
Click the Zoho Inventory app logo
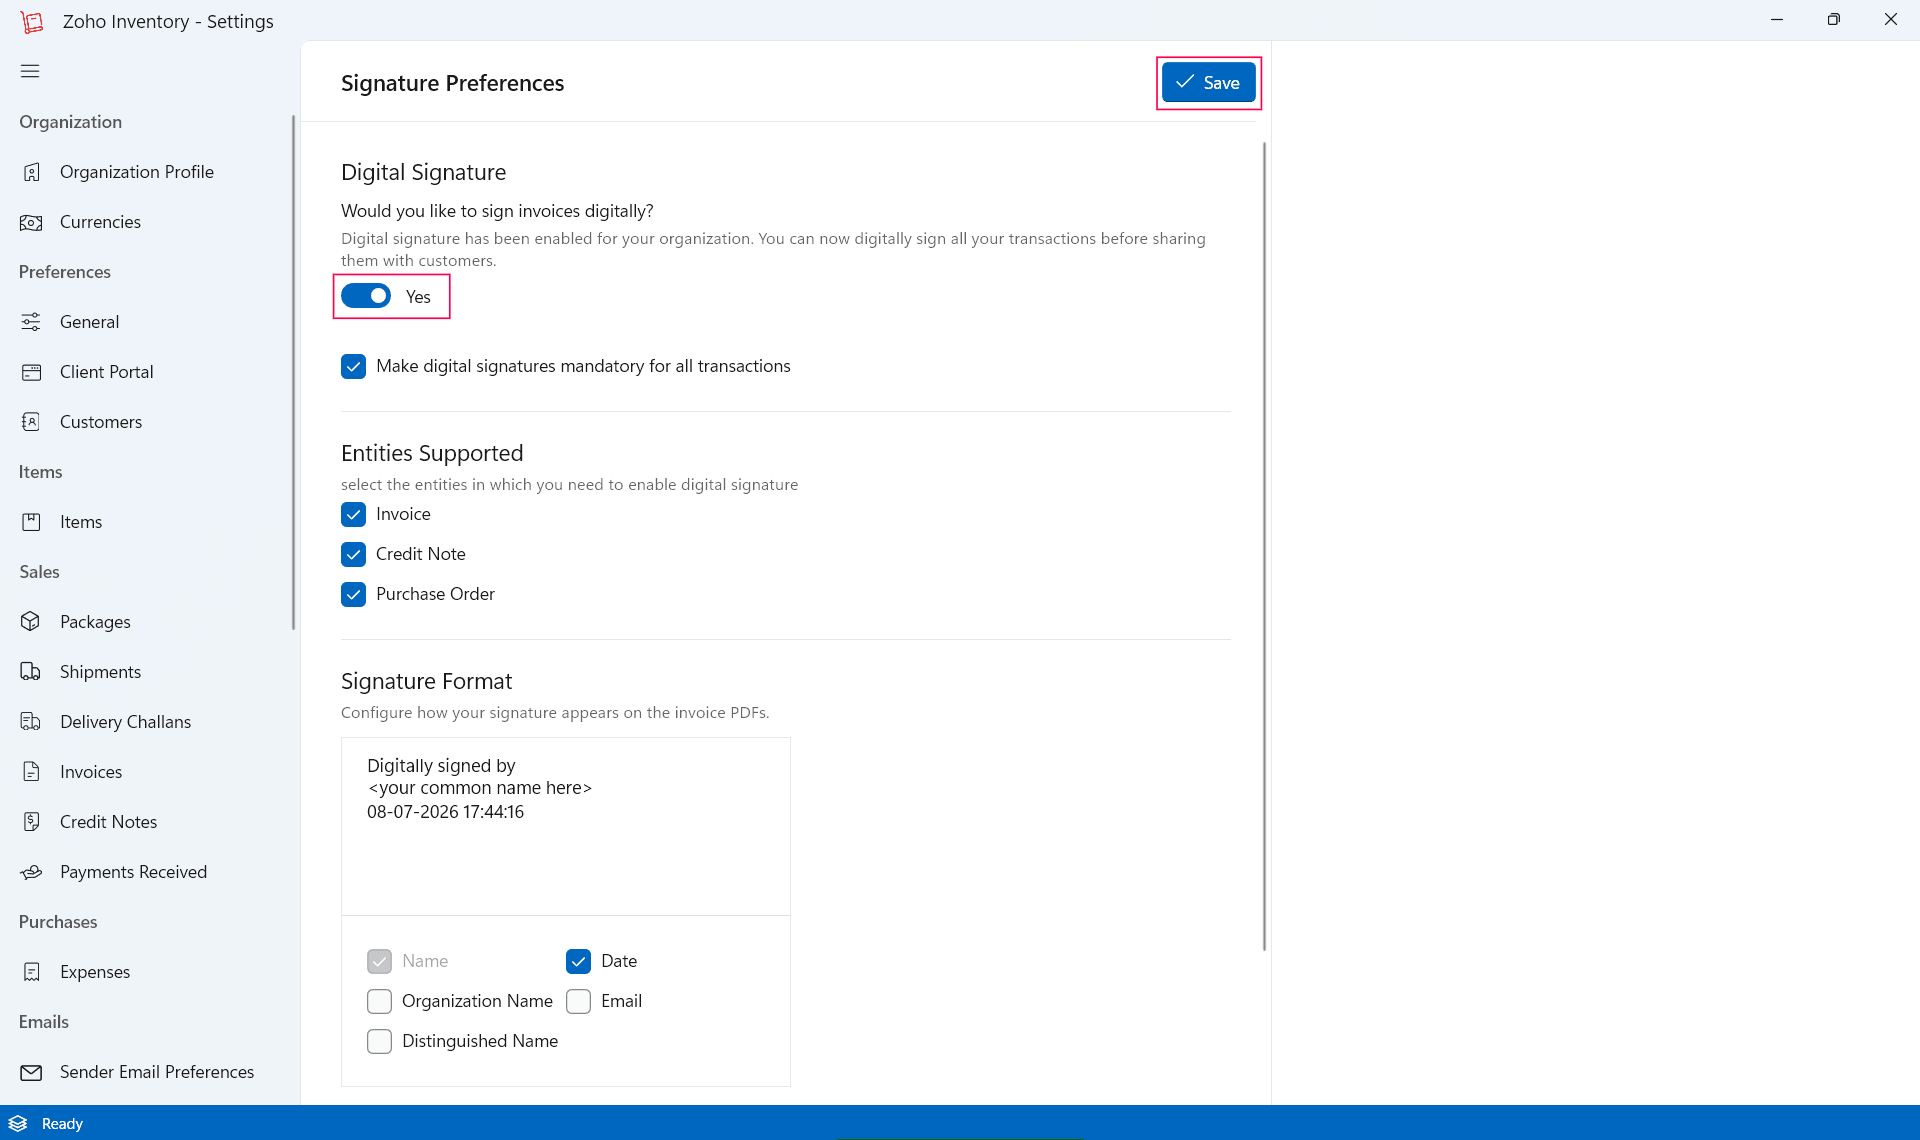(32, 21)
